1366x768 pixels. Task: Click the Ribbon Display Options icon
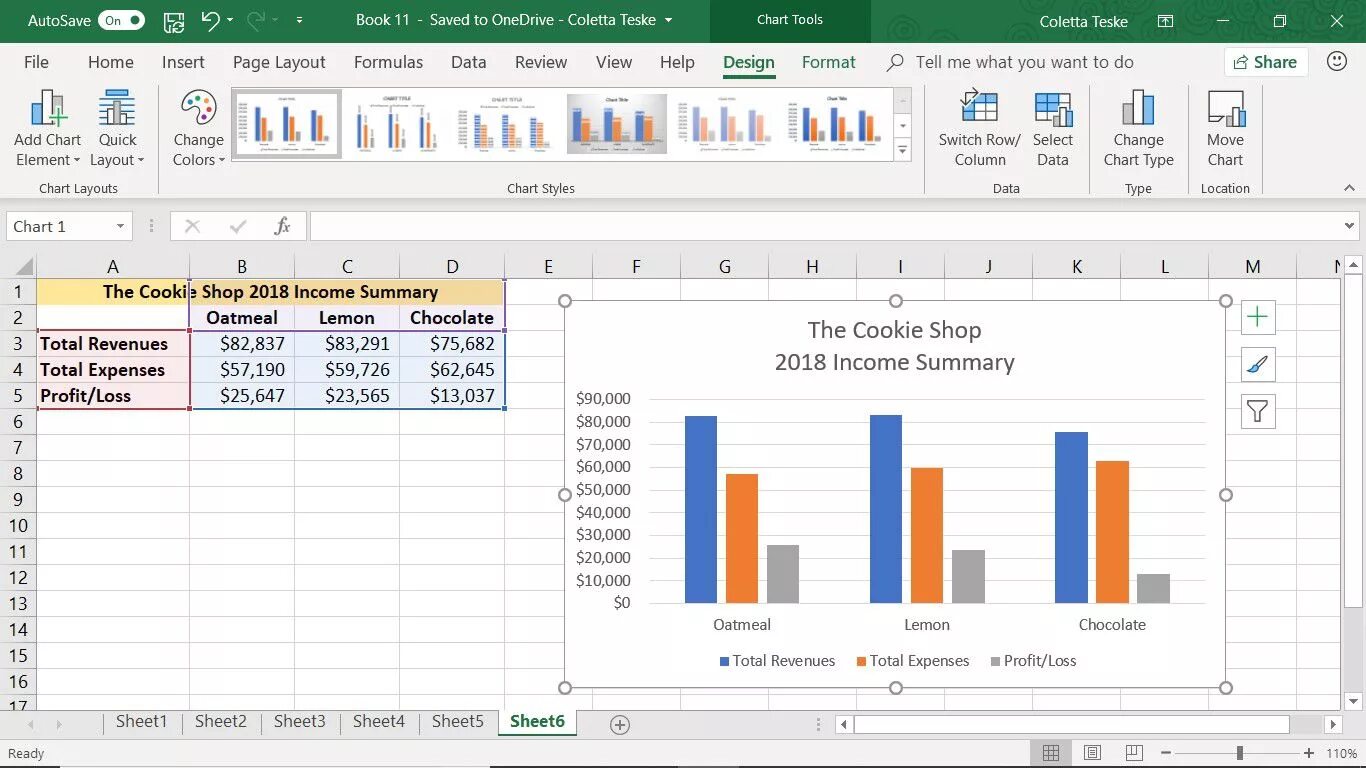[x=1165, y=21]
